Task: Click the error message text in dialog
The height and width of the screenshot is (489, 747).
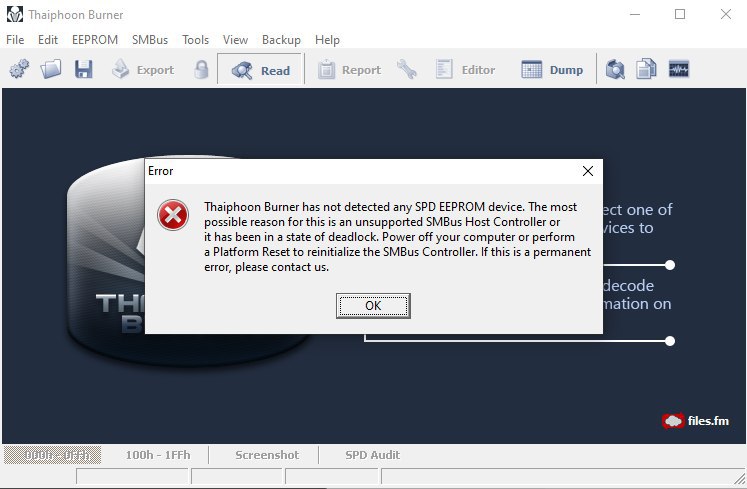Action: (x=397, y=237)
